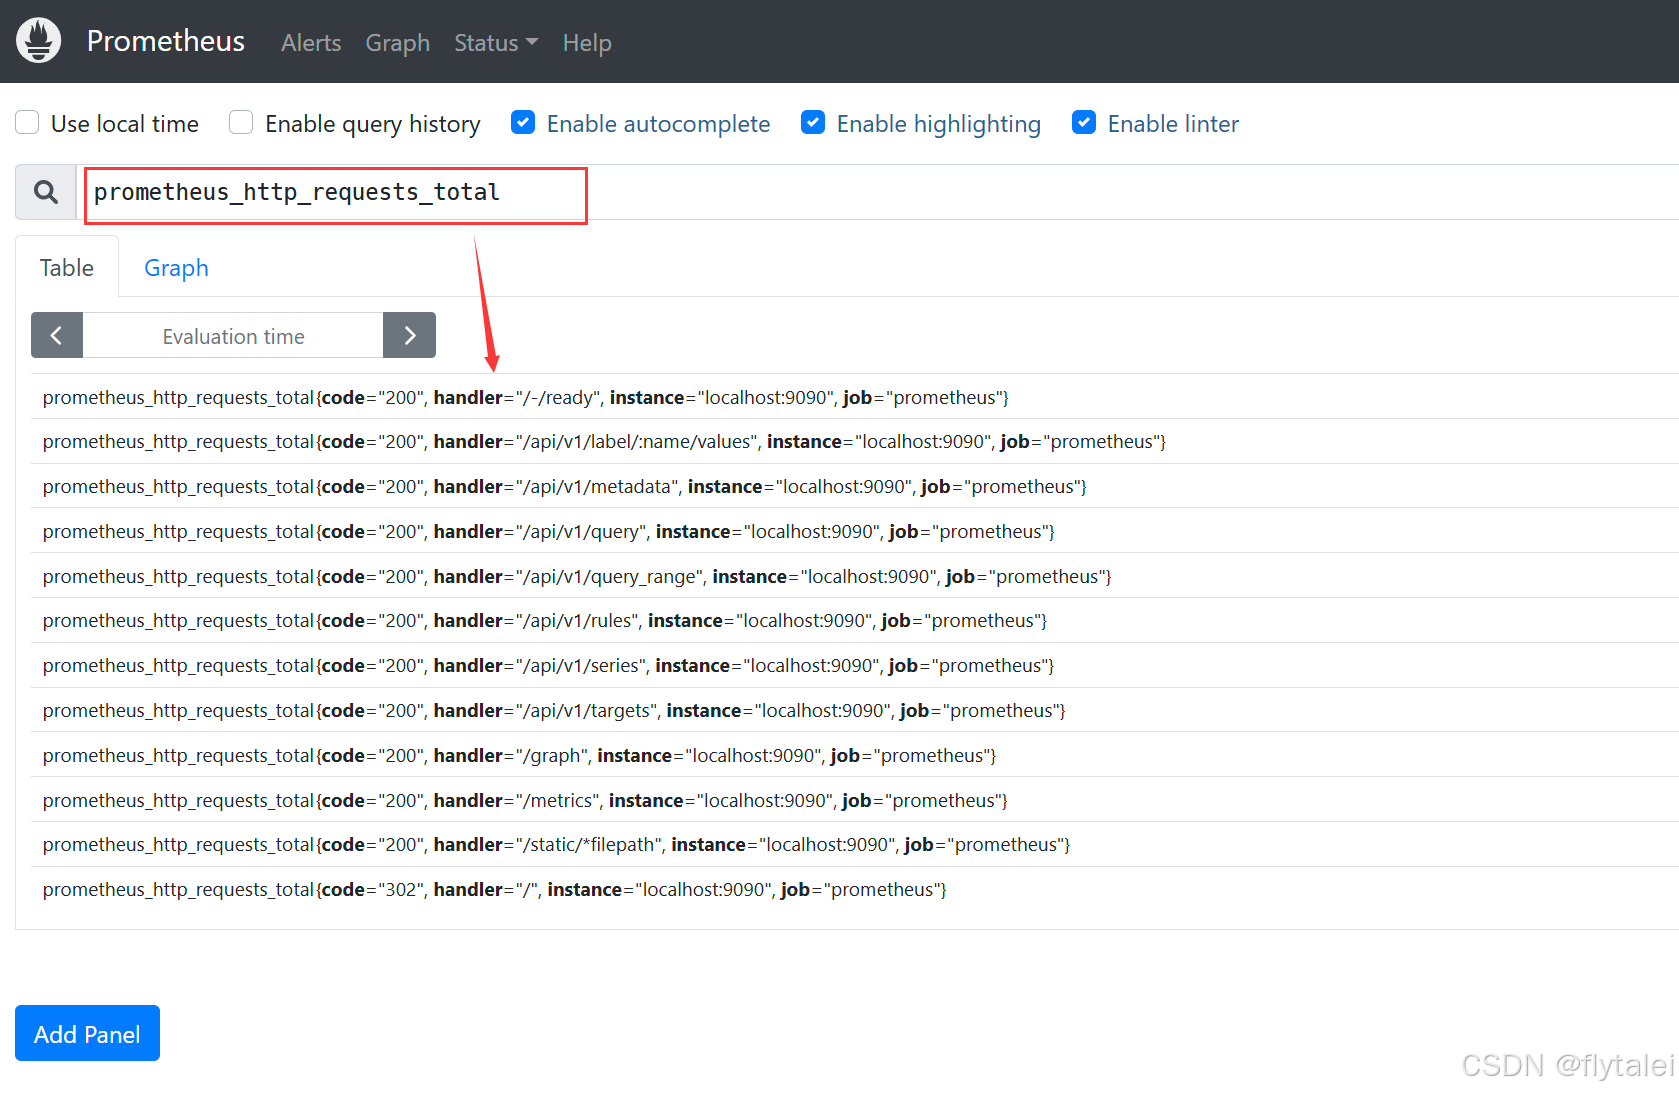This screenshot has width=1679, height=1095.
Task: Click the Use local time label
Action: 125,124
